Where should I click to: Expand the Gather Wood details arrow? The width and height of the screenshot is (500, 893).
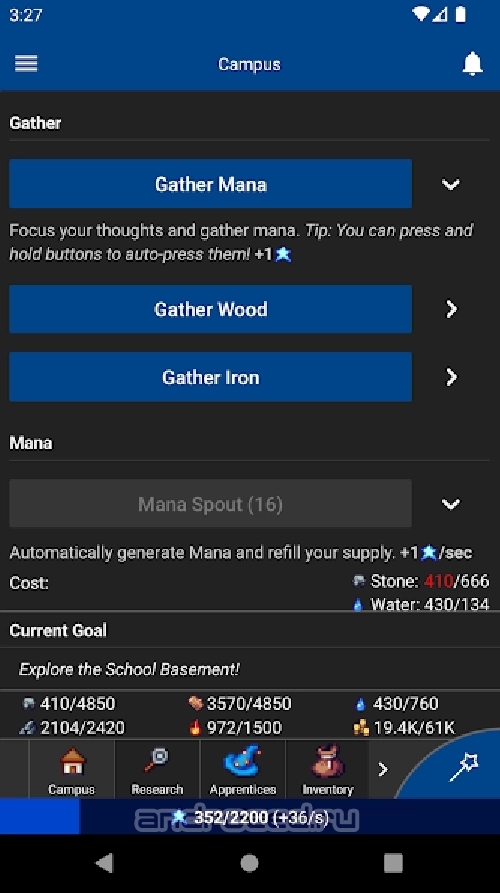coord(451,309)
